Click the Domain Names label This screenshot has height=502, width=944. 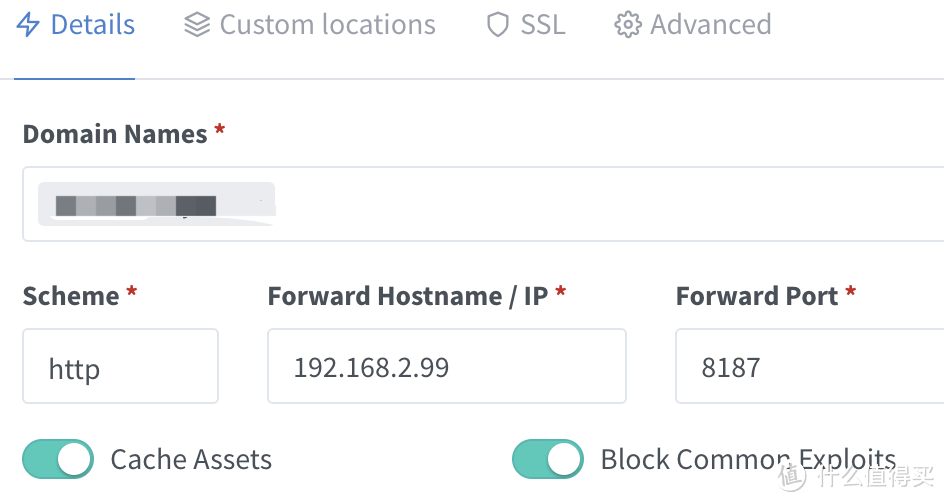(x=115, y=134)
